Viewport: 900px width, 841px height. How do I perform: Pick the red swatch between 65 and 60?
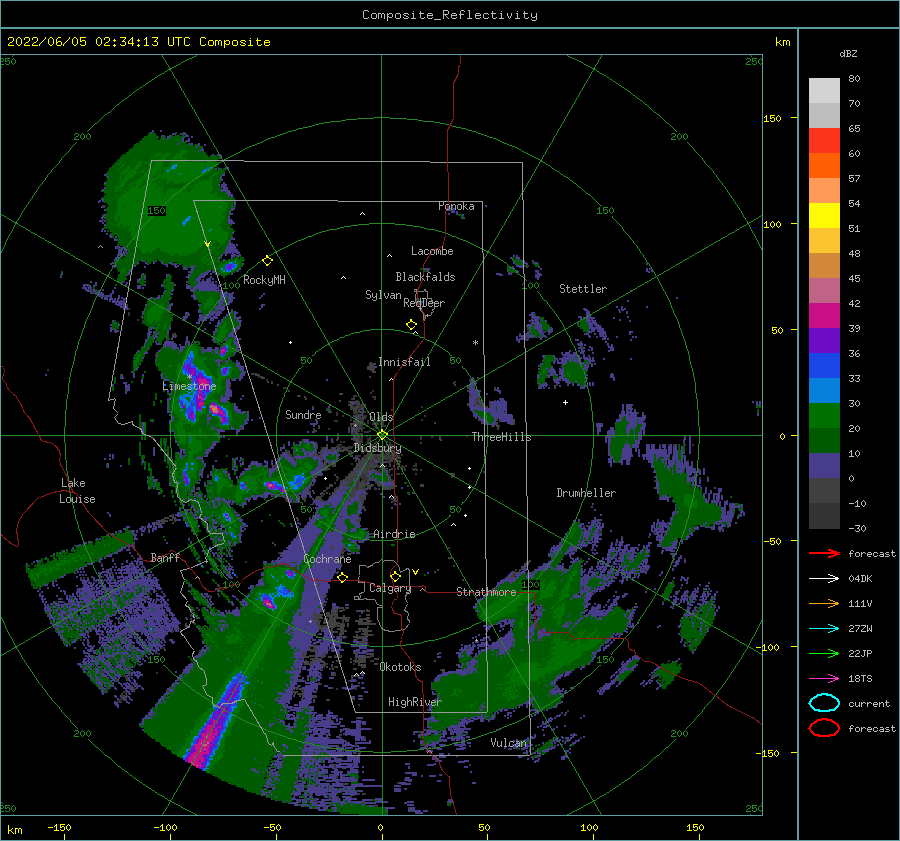coord(824,141)
